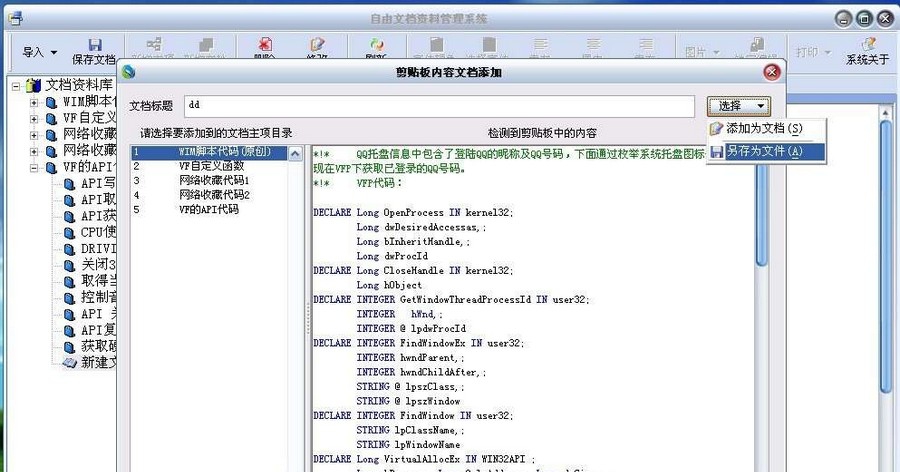The image size is (900, 472).
Task: Click the edit document pencil toolbar icon
Action: point(317,45)
